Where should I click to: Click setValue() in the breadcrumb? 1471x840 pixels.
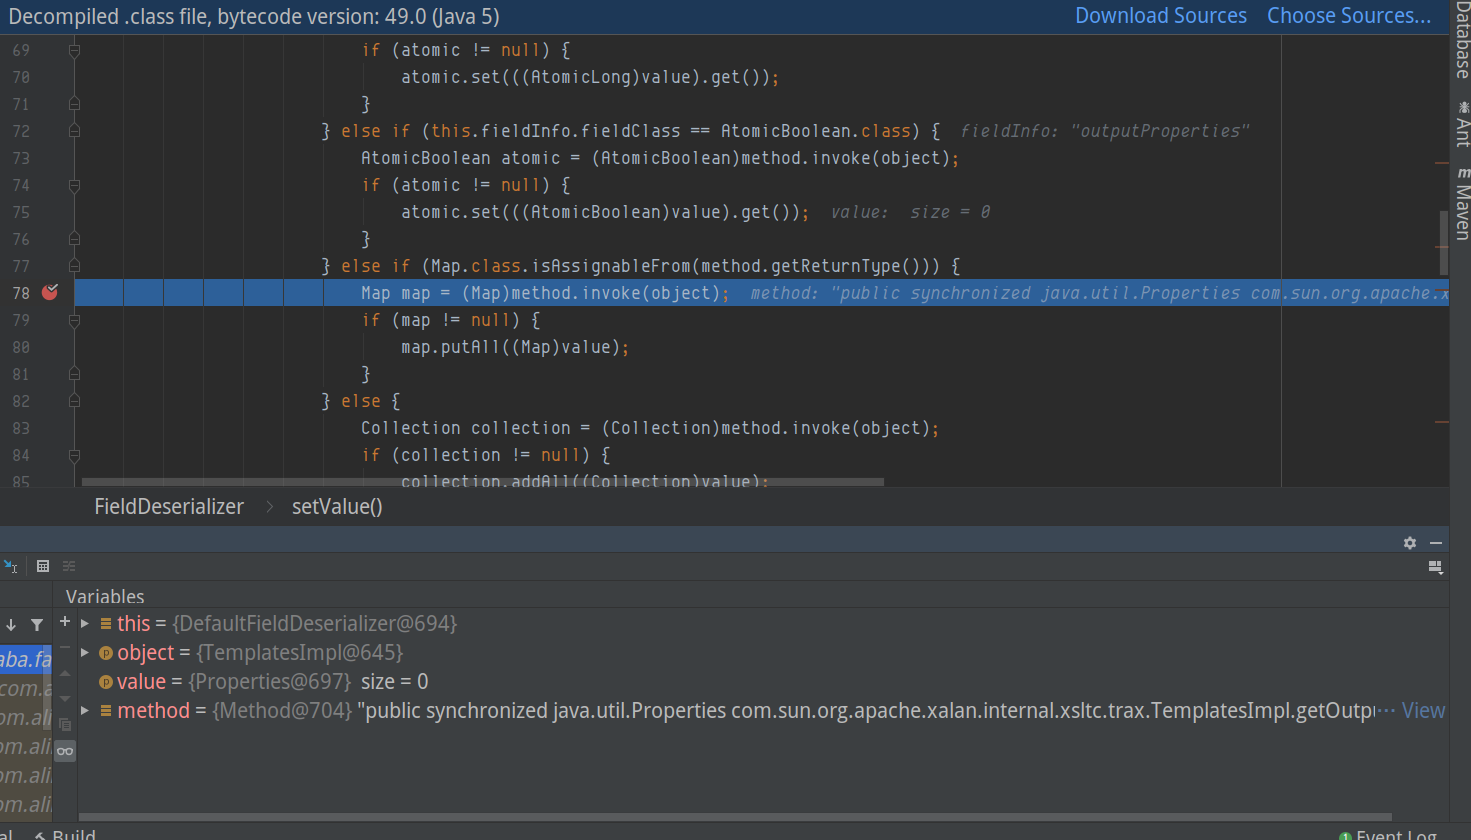(x=337, y=507)
